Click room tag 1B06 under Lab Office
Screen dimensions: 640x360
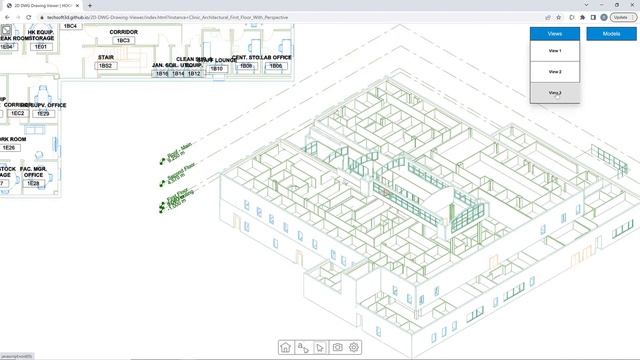pyautogui.click(x=276, y=66)
